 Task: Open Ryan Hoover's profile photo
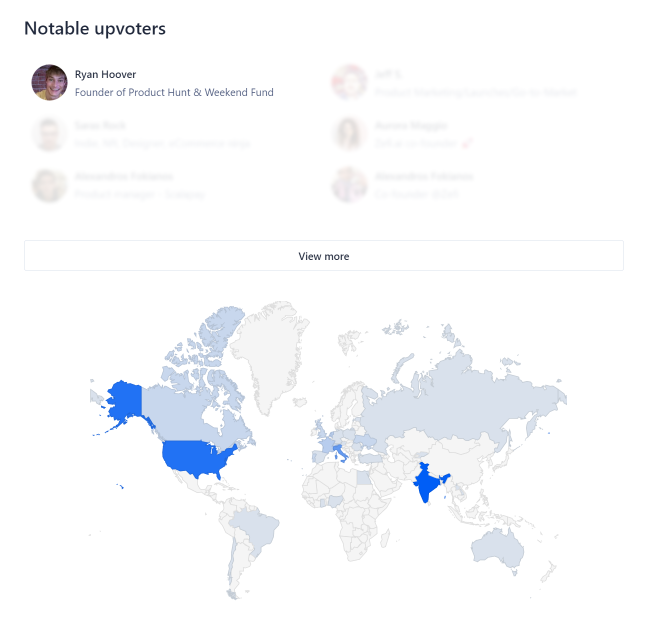[x=49, y=82]
